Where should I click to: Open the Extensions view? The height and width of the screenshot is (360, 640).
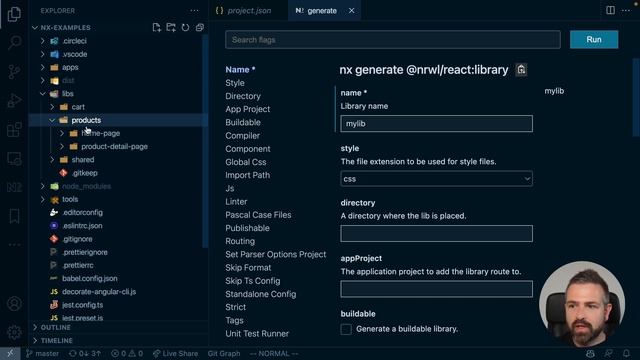pyautogui.click(x=14, y=130)
